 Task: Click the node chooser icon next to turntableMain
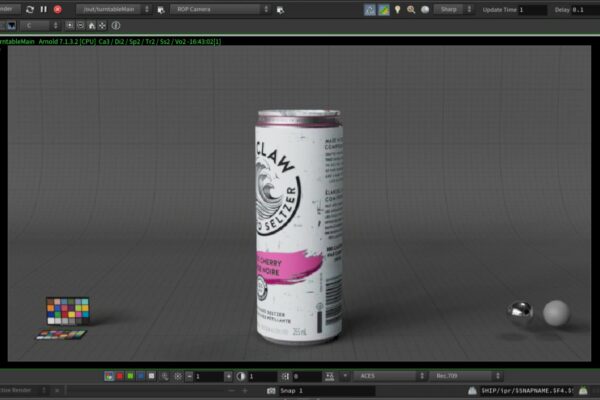point(161,10)
